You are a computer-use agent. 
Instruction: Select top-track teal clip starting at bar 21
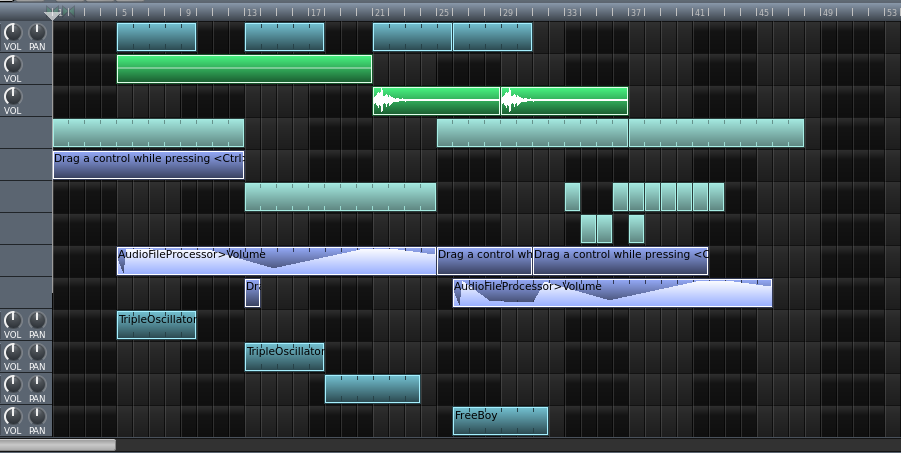(412, 37)
